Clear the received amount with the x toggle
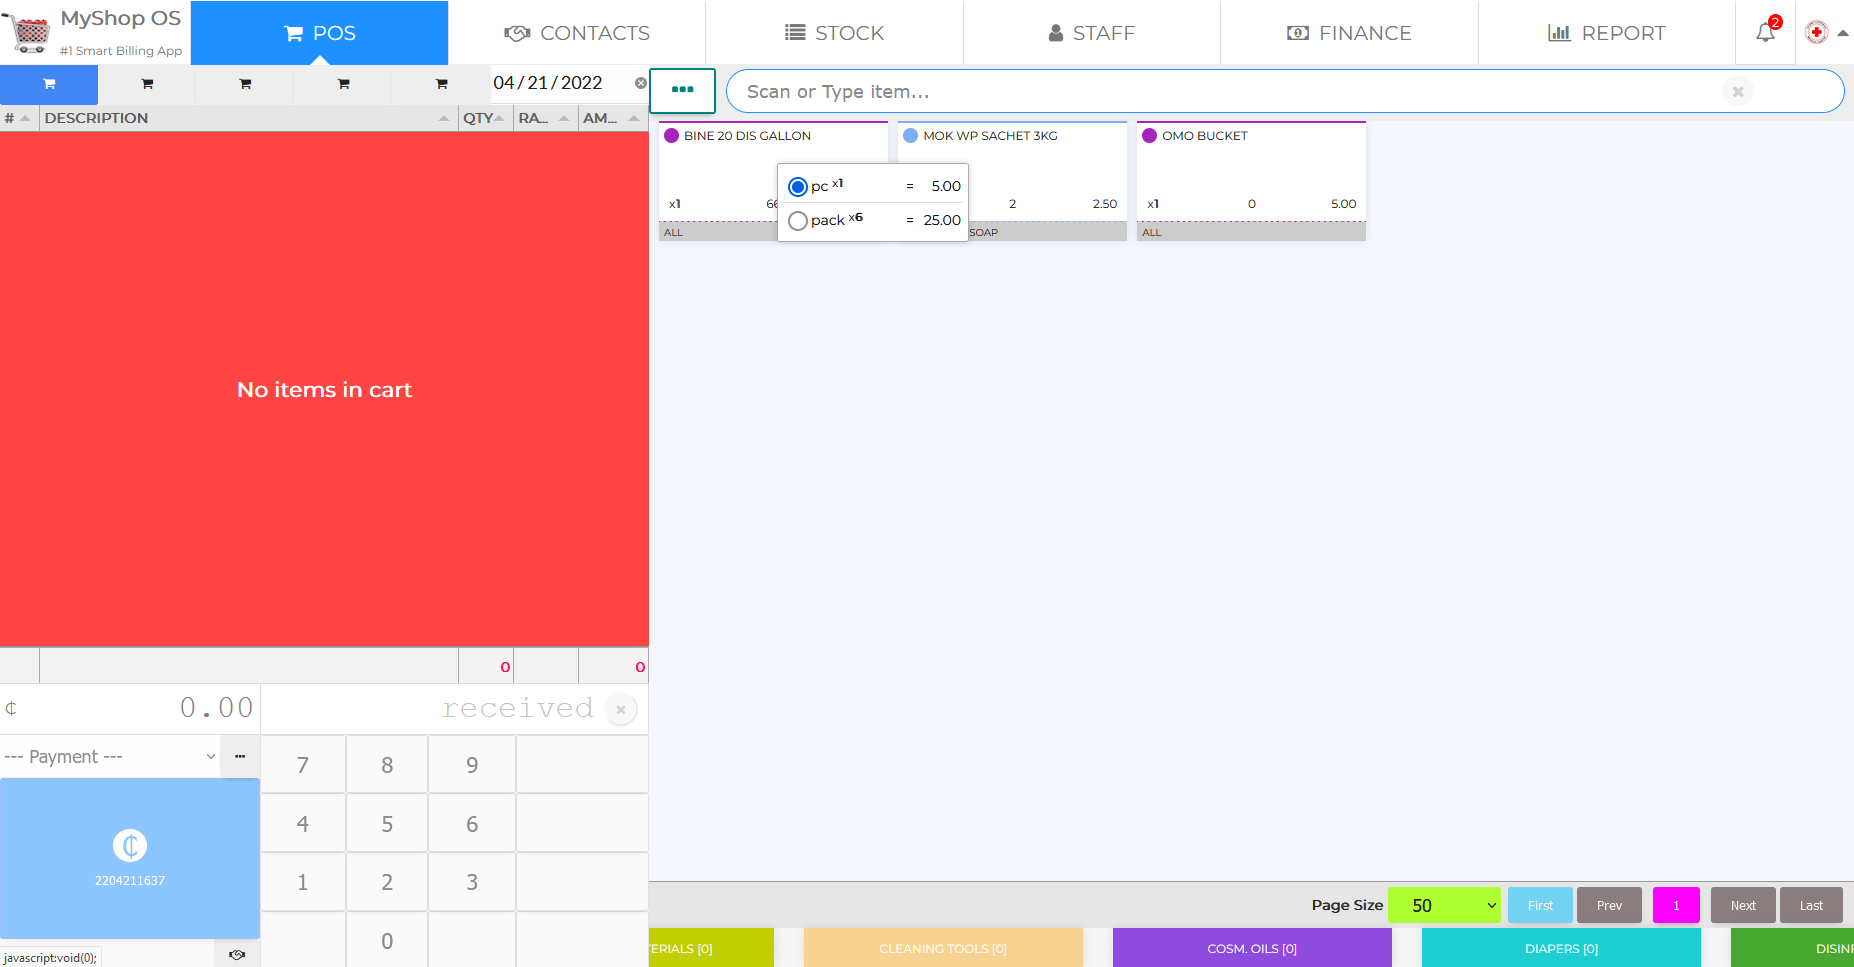This screenshot has width=1854, height=967. coord(621,709)
